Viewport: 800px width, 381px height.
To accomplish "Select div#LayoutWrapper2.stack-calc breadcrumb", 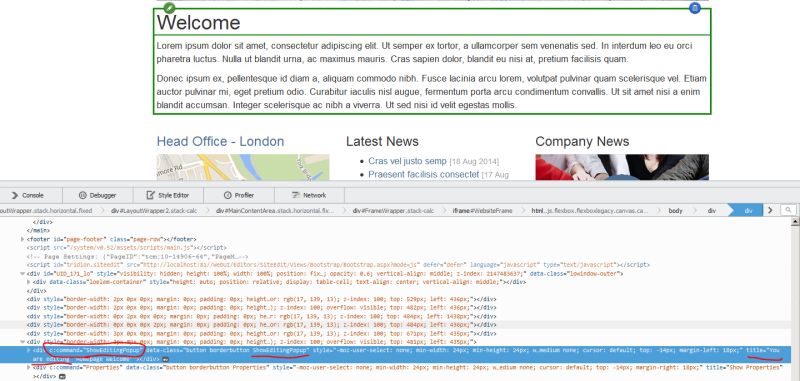I will coord(153,210).
